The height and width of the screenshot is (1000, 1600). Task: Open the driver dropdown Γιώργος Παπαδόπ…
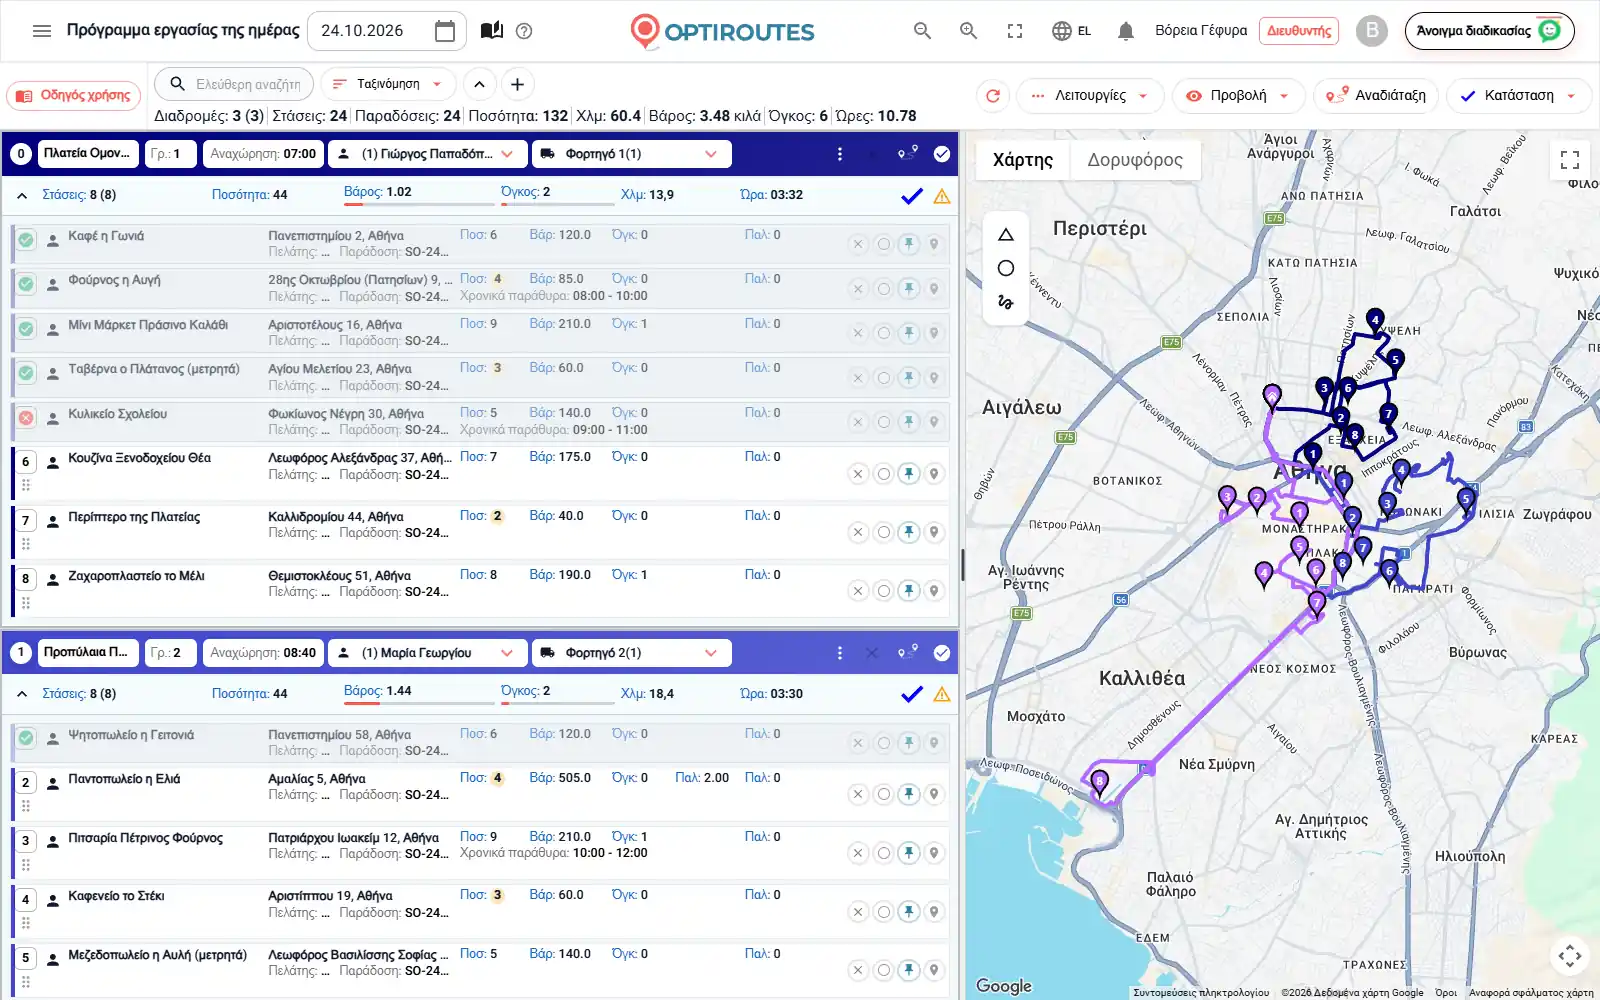427,154
